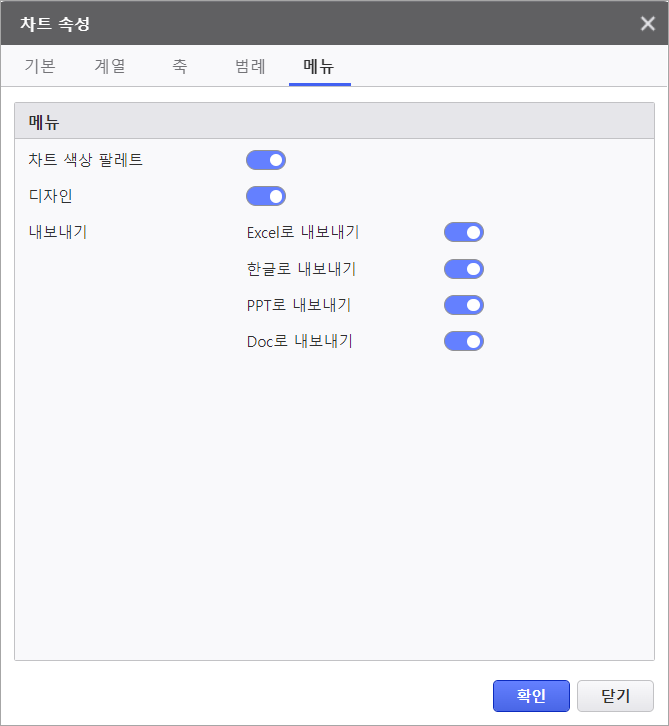The width and height of the screenshot is (669, 726).
Task: Click the 내보내기 category label
Action: coord(58,232)
